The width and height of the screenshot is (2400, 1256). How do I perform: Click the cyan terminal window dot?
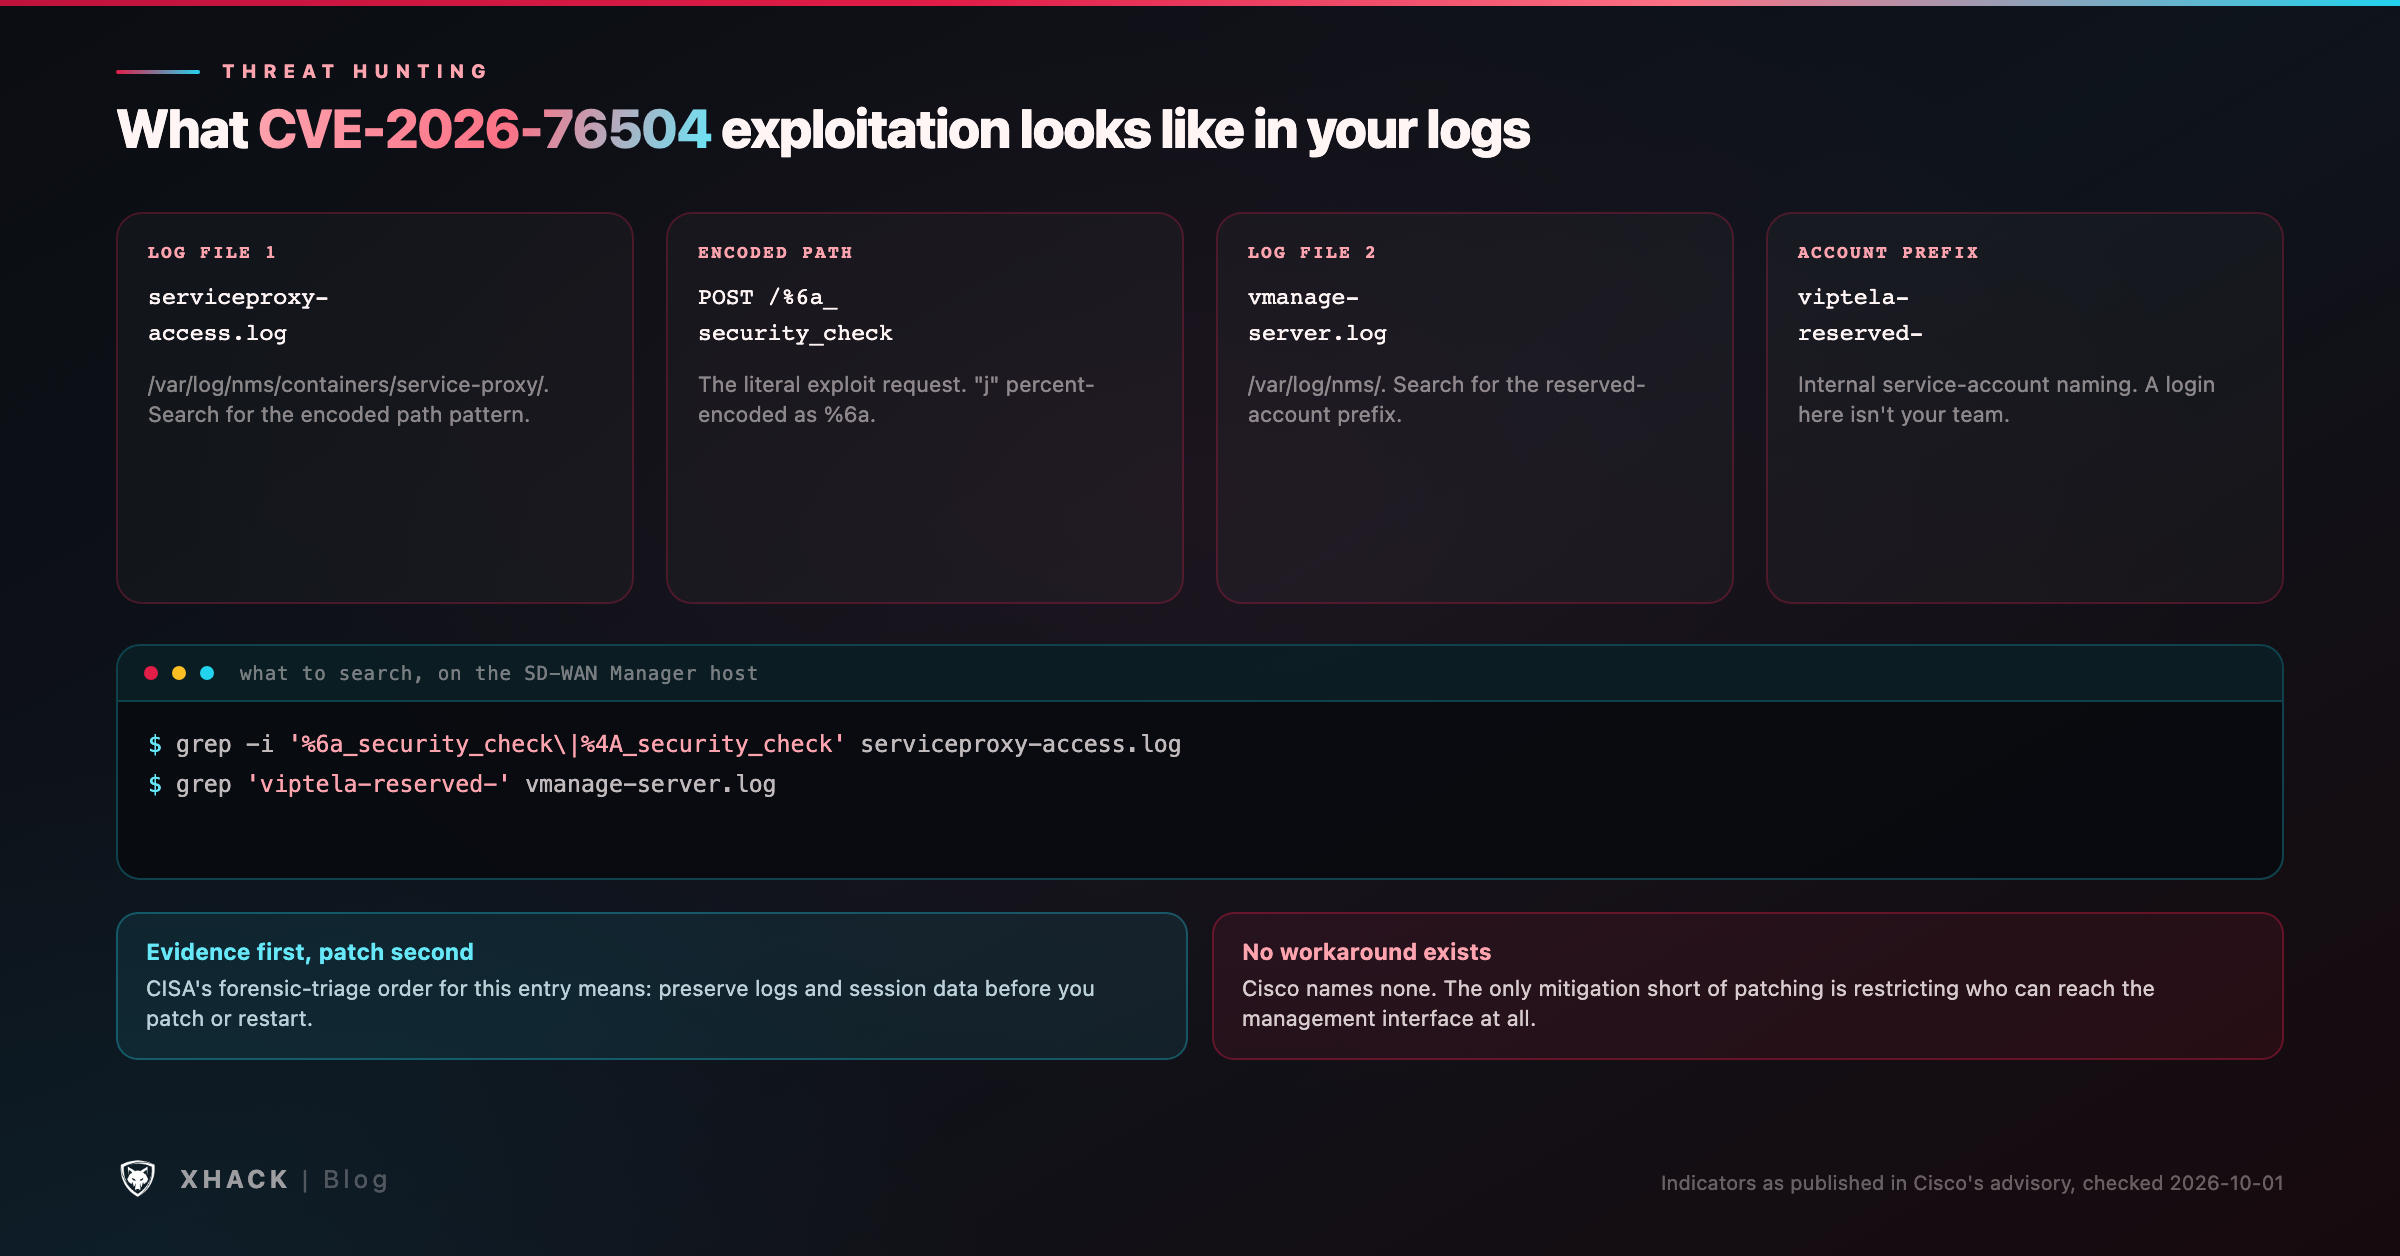pos(207,673)
